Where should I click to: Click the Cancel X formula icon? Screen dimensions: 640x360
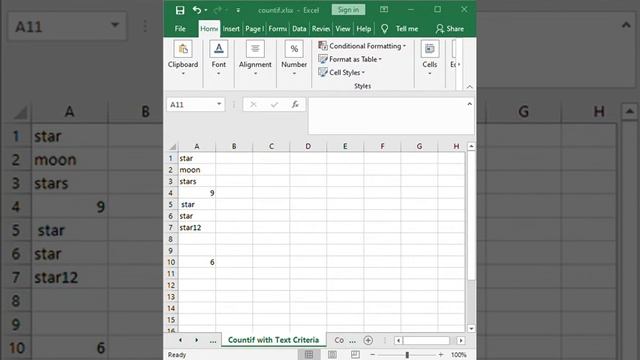point(253,105)
